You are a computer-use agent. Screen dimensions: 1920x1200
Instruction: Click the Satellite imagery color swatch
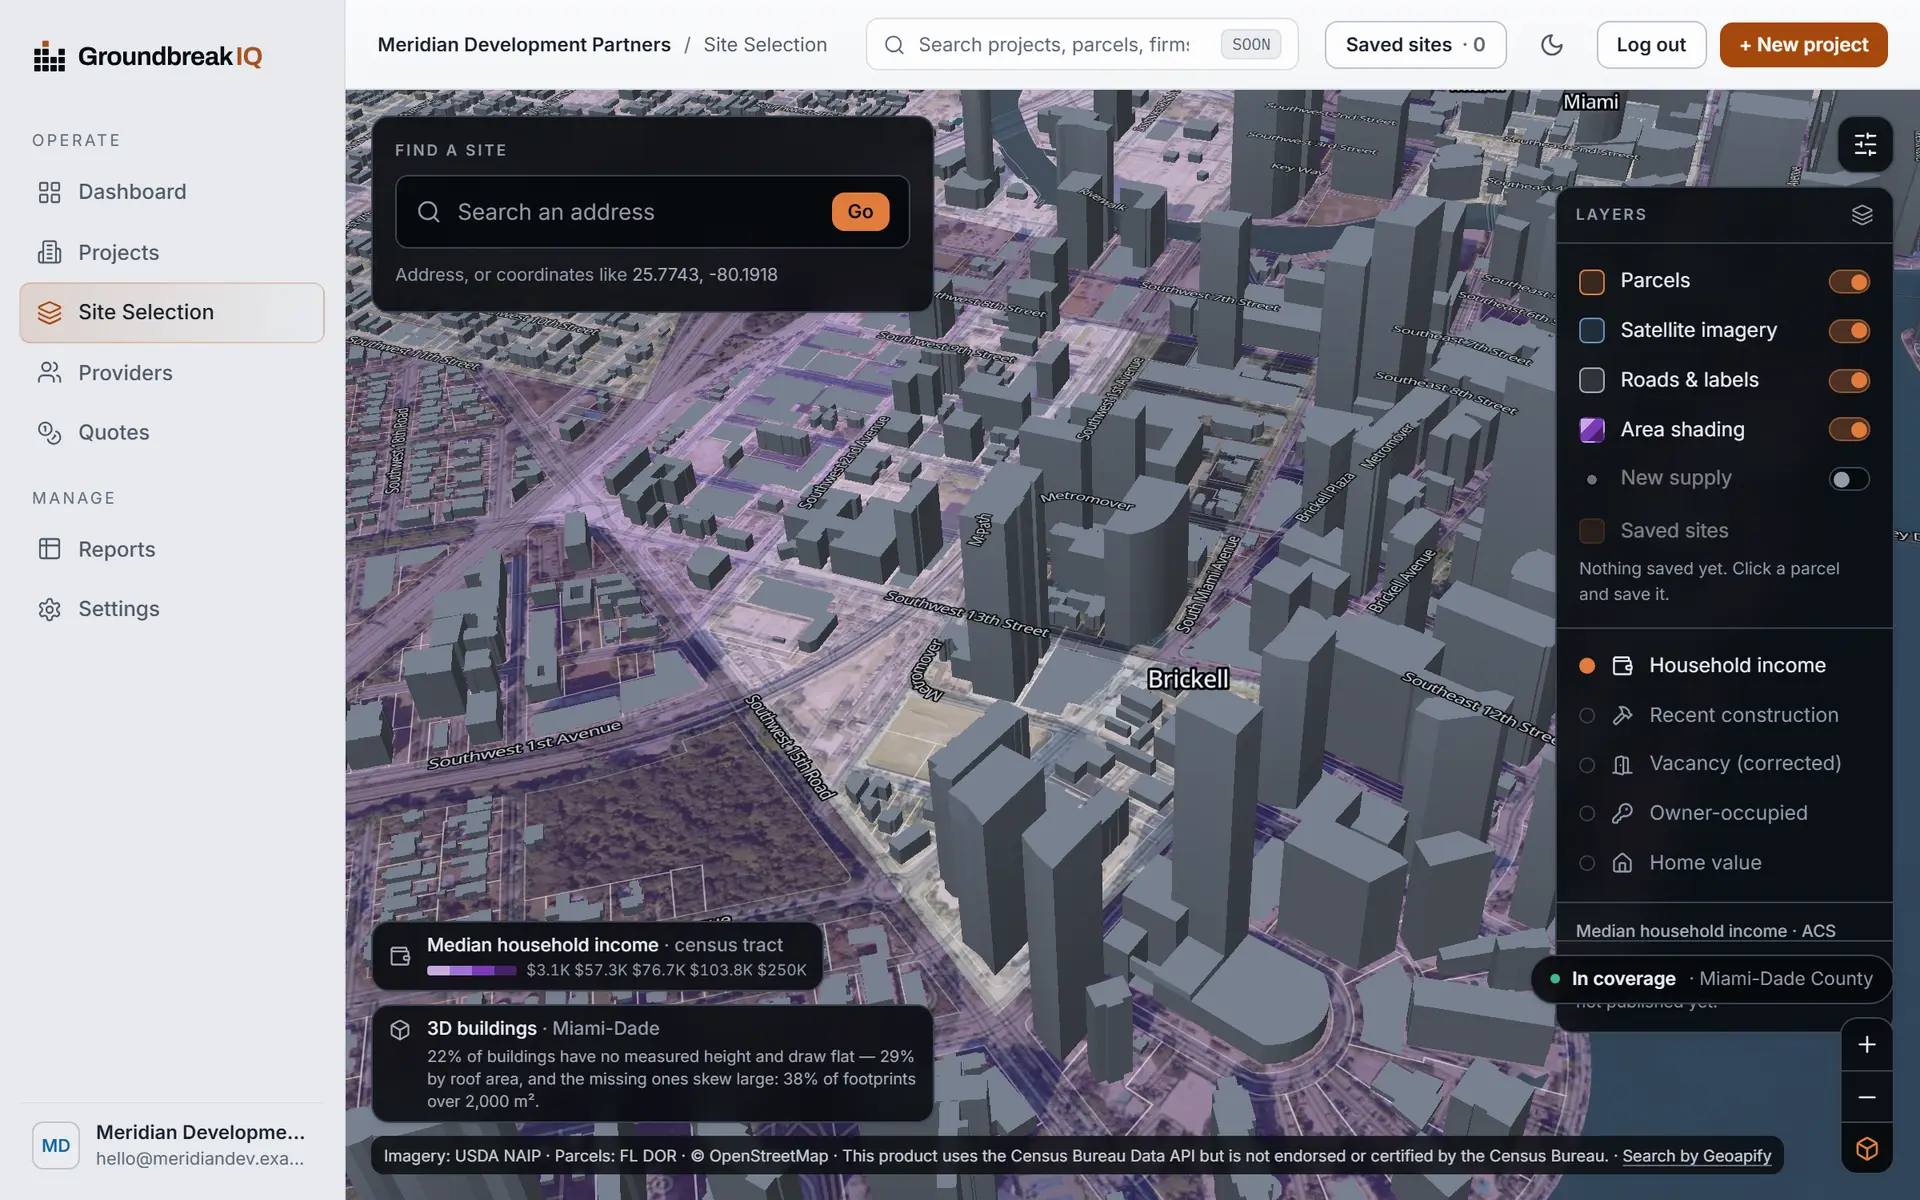1591,331
